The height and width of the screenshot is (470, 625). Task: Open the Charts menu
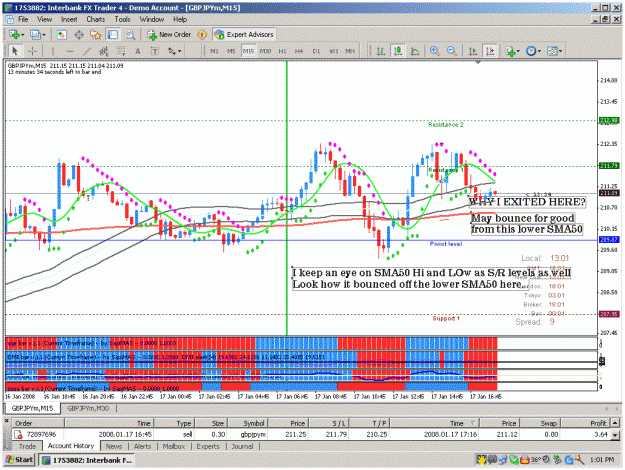click(96, 19)
